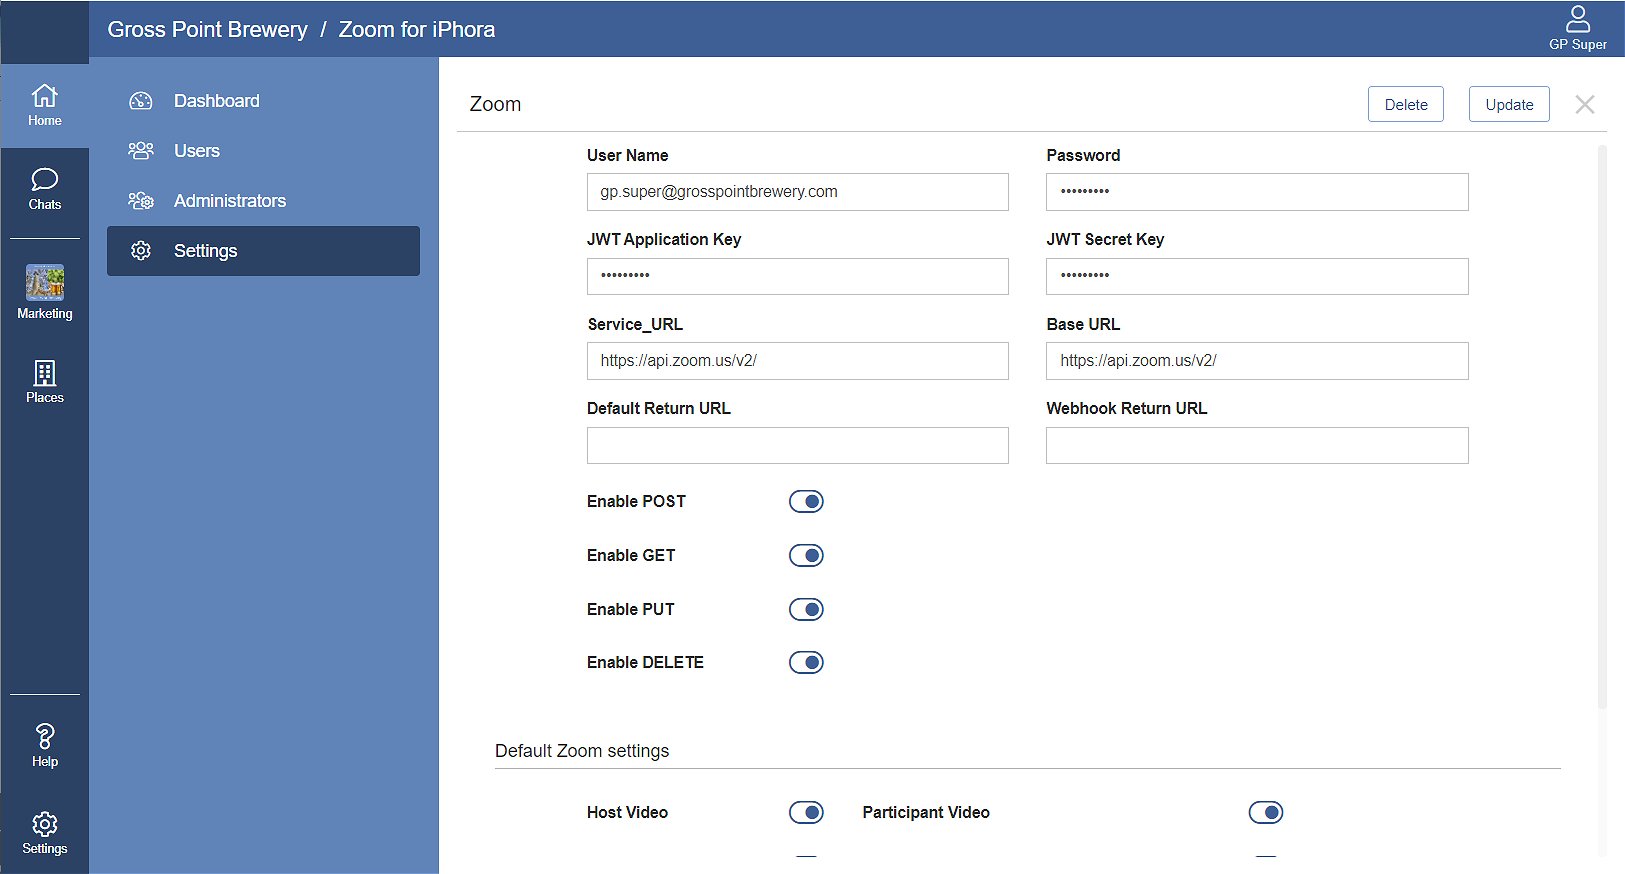This screenshot has width=1625, height=874.
Task: Toggle Enable GET switch
Action: [806, 555]
